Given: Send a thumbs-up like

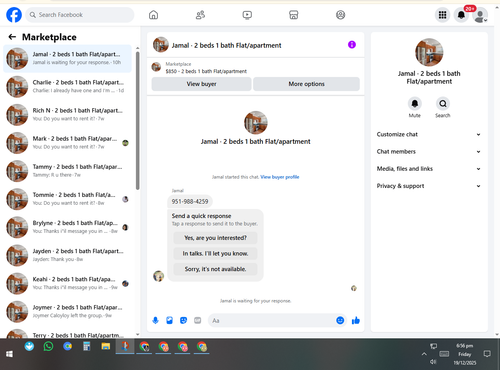Looking at the screenshot, I should pyautogui.click(x=356, y=320).
